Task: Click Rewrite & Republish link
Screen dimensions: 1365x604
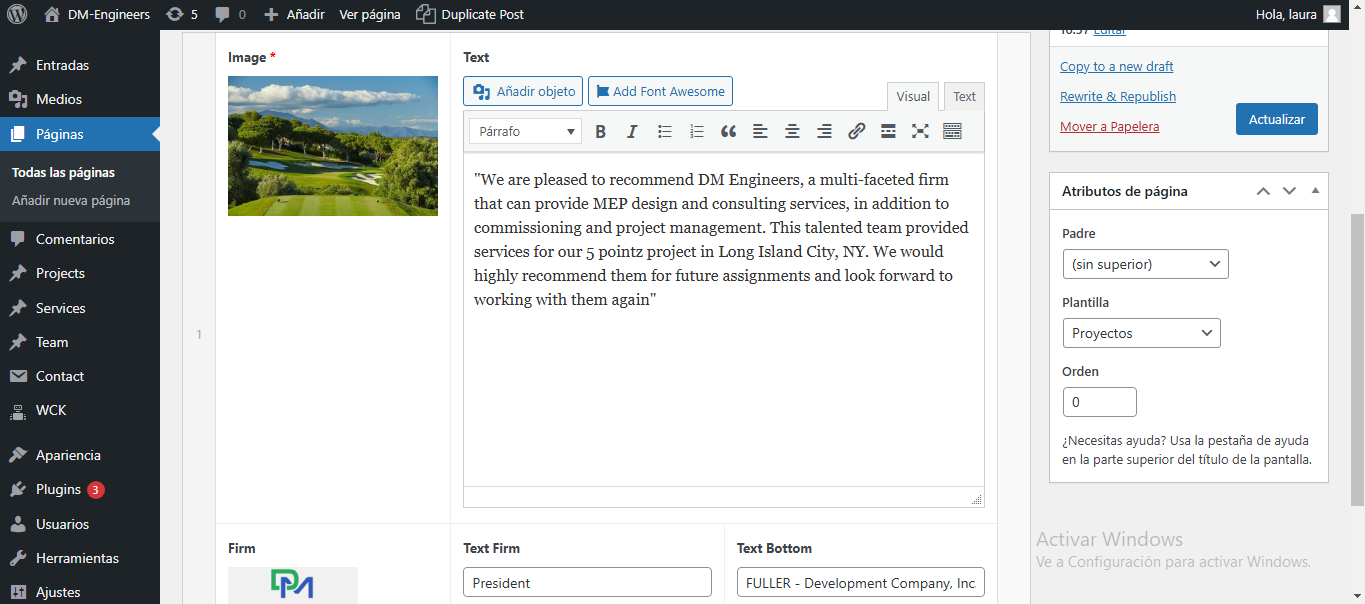Action: (1118, 96)
